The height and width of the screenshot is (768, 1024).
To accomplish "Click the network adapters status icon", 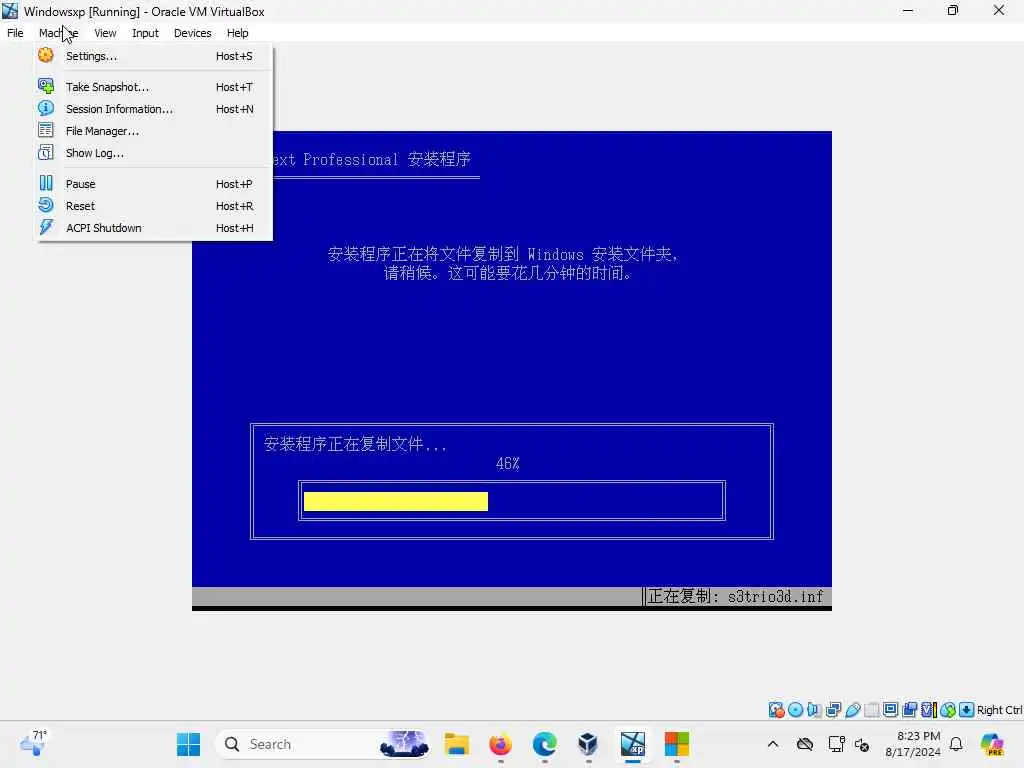I will point(833,710).
